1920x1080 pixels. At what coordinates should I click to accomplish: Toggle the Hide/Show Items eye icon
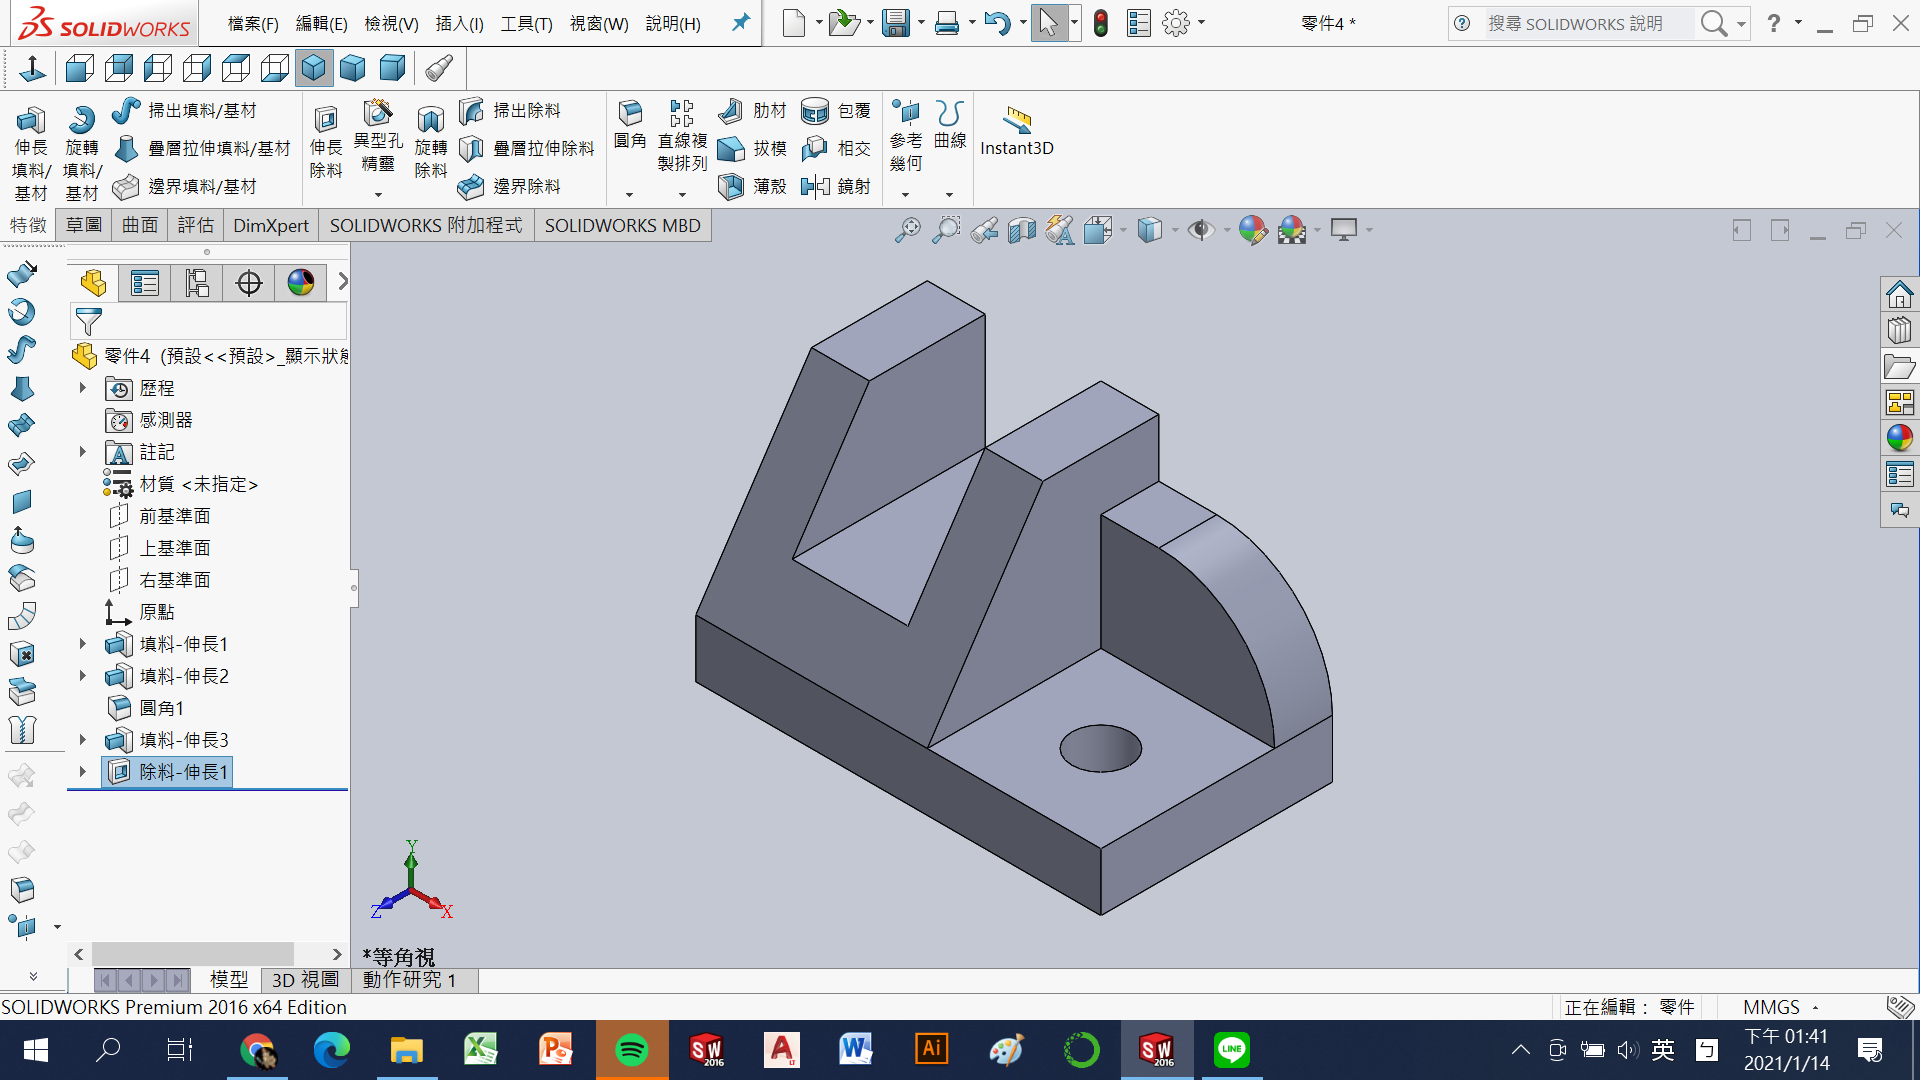1200,231
